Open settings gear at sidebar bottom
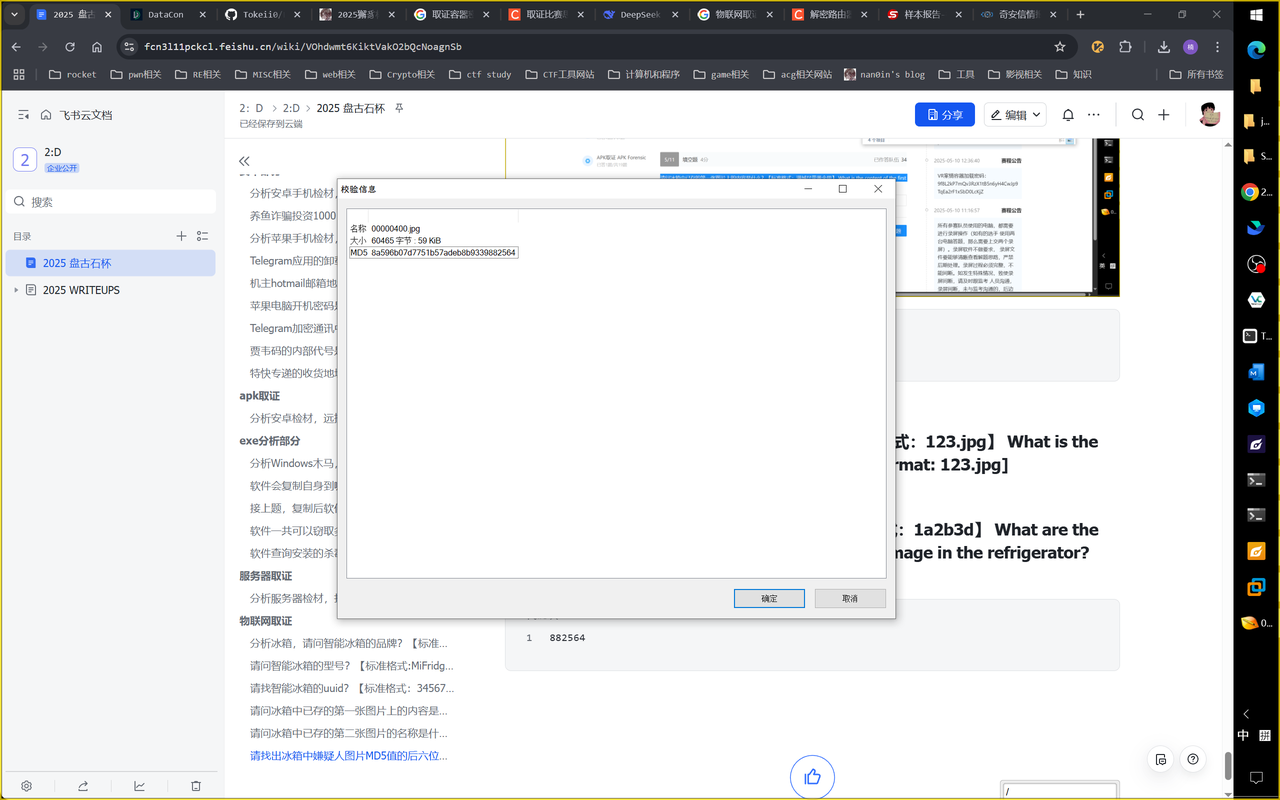The image size is (1280, 800). pos(27,786)
